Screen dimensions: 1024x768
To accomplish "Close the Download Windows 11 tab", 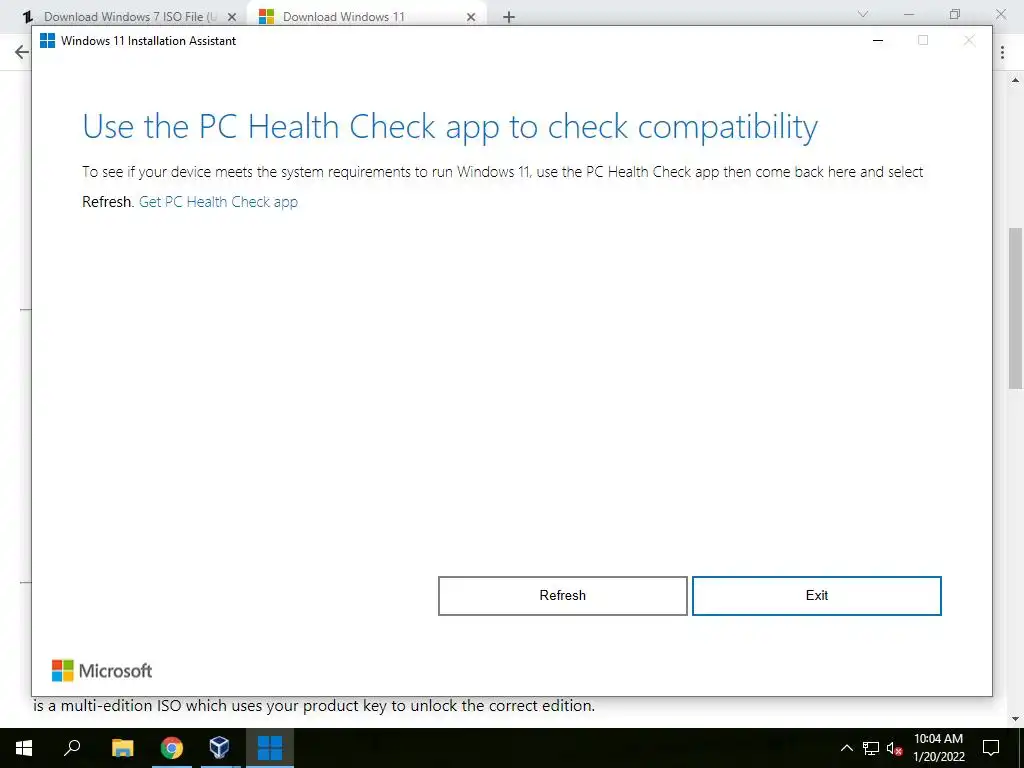I will pos(471,17).
